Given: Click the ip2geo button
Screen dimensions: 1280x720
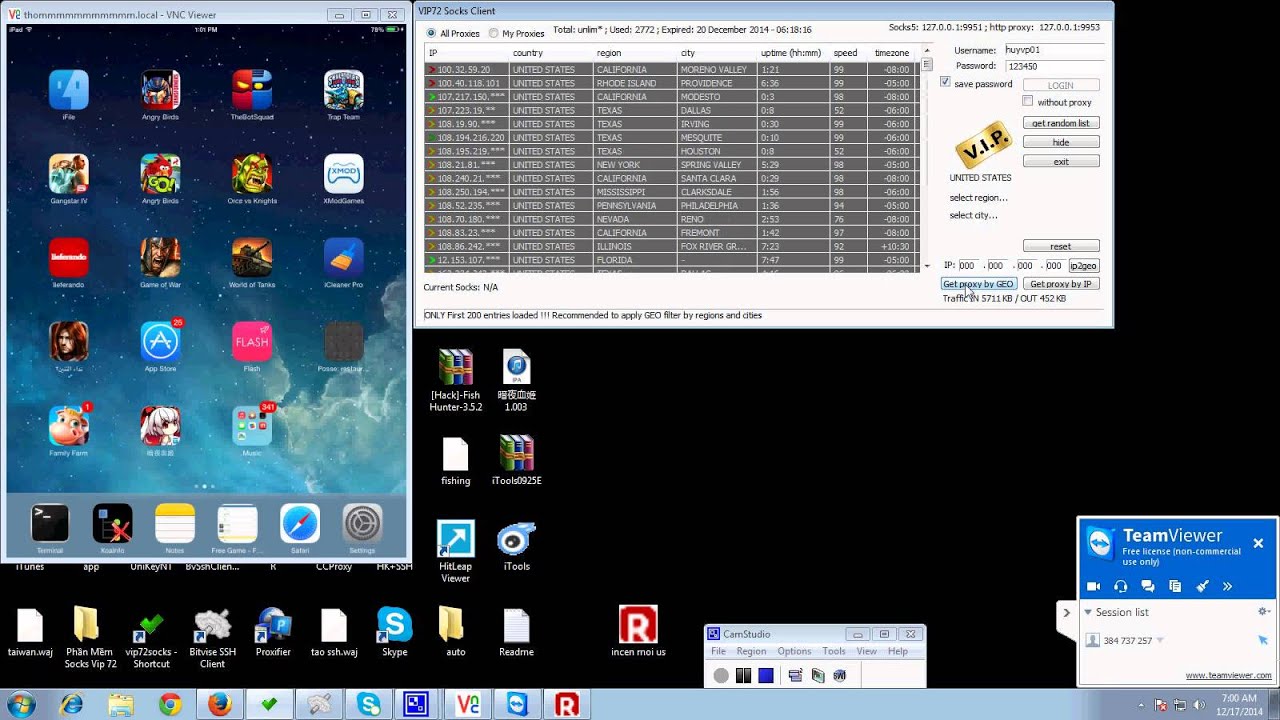Looking at the screenshot, I should 1084,266.
